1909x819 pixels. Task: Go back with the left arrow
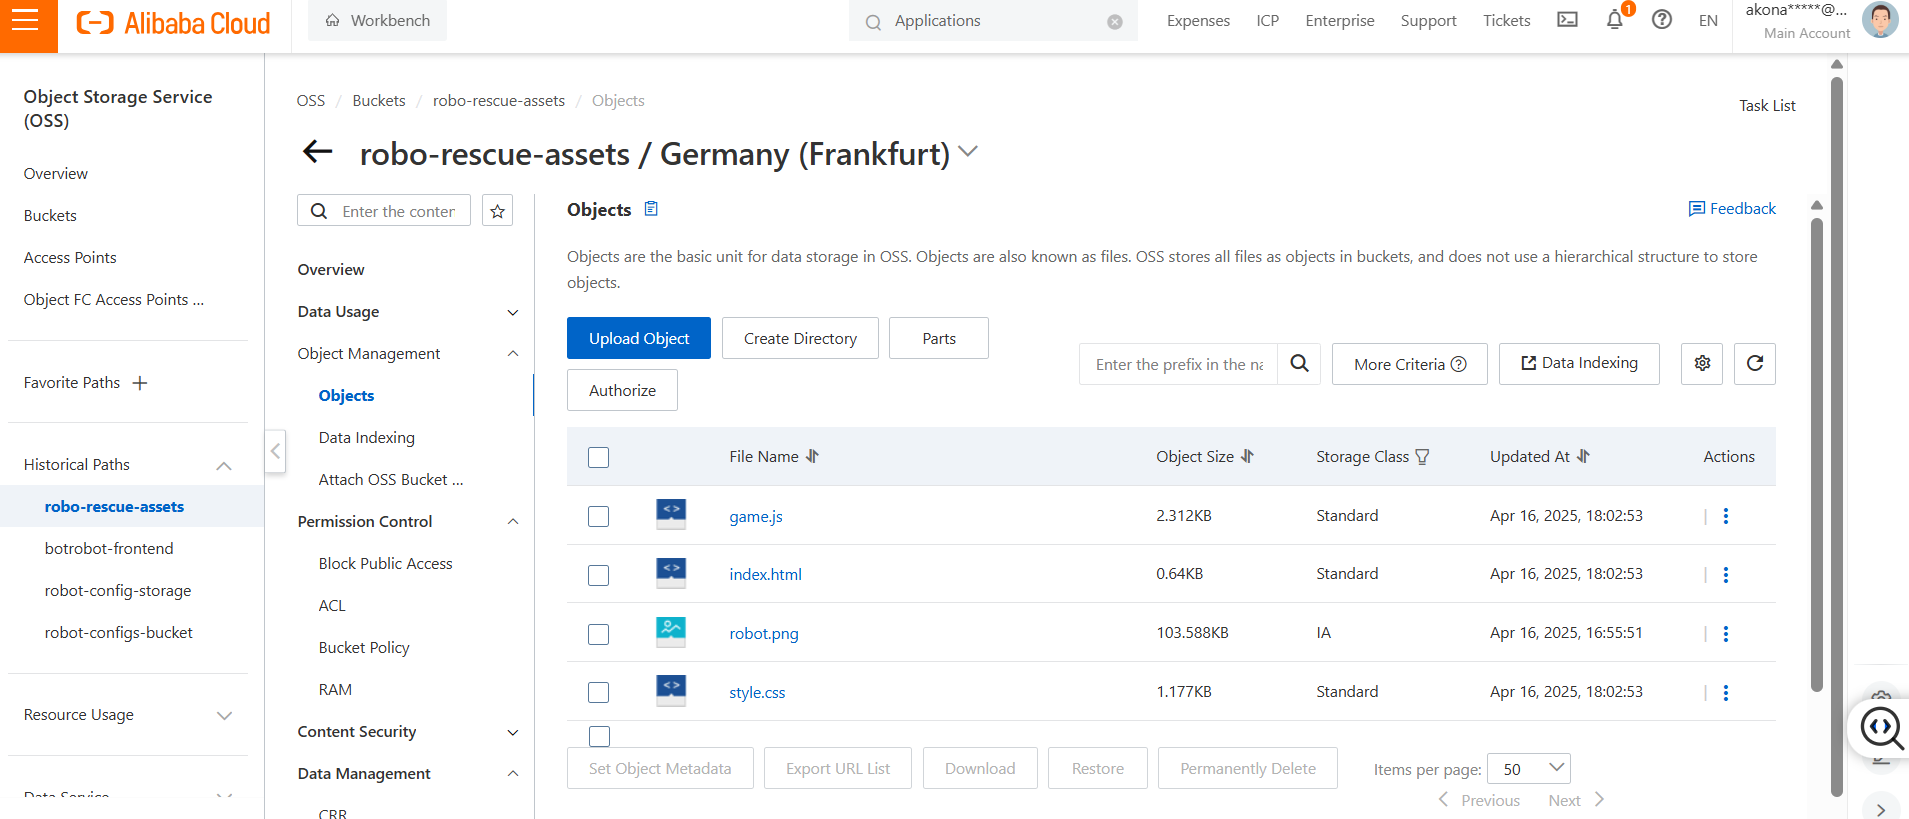pos(317,152)
